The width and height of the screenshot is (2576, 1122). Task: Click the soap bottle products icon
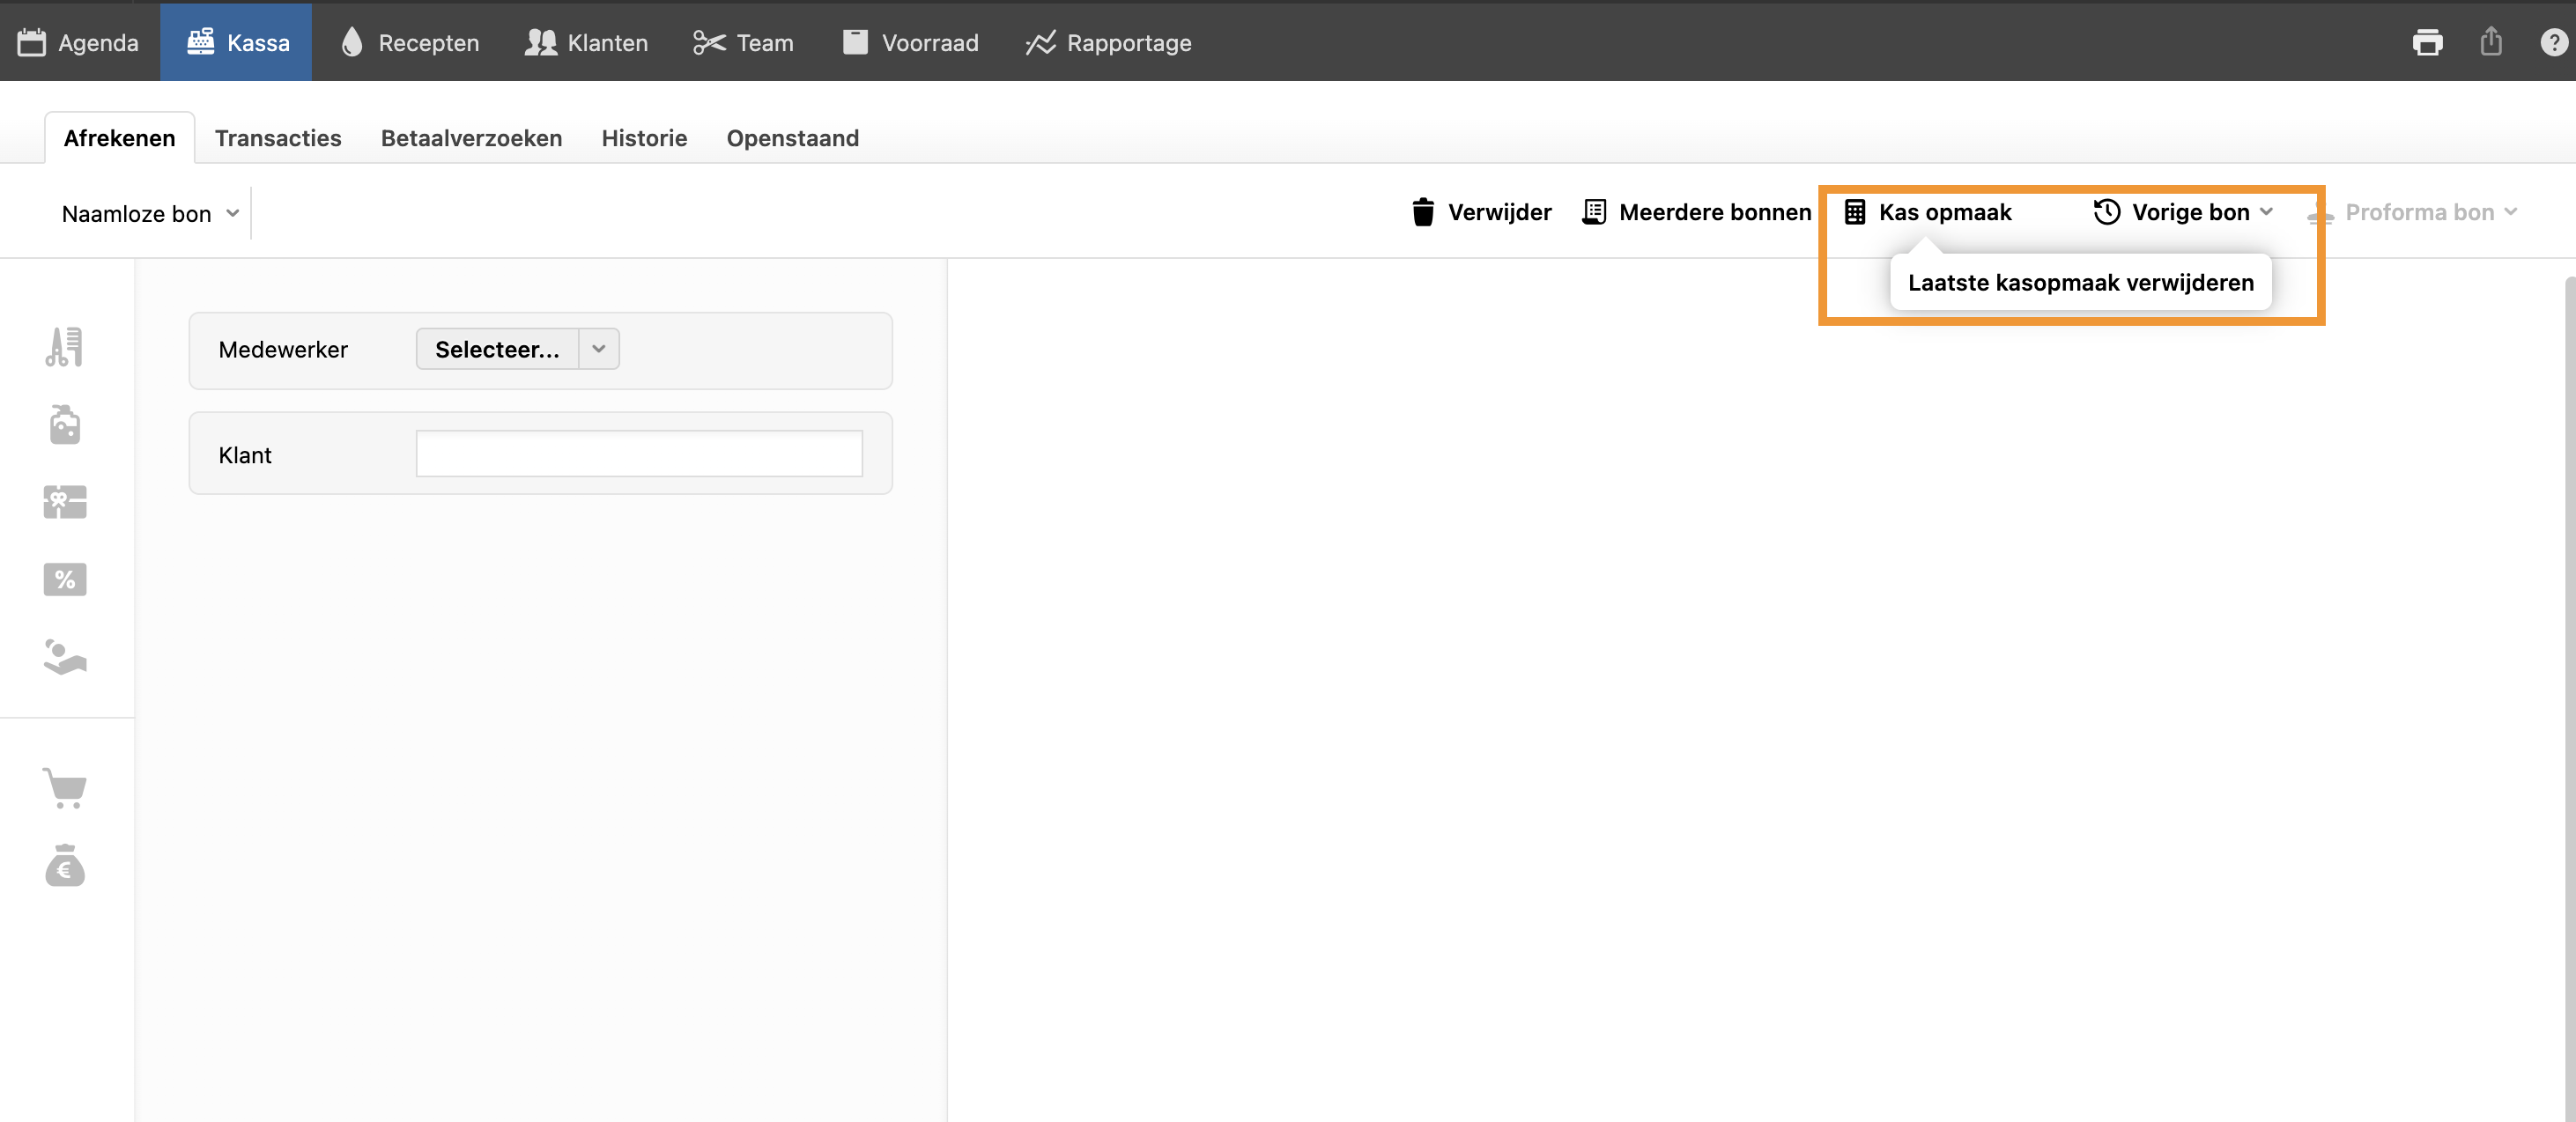[x=64, y=424]
